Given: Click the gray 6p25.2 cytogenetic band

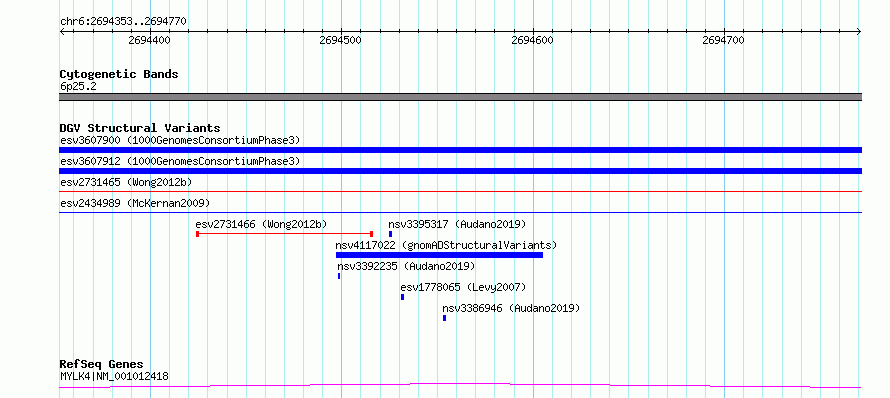Looking at the screenshot, I should coord(460,97).
